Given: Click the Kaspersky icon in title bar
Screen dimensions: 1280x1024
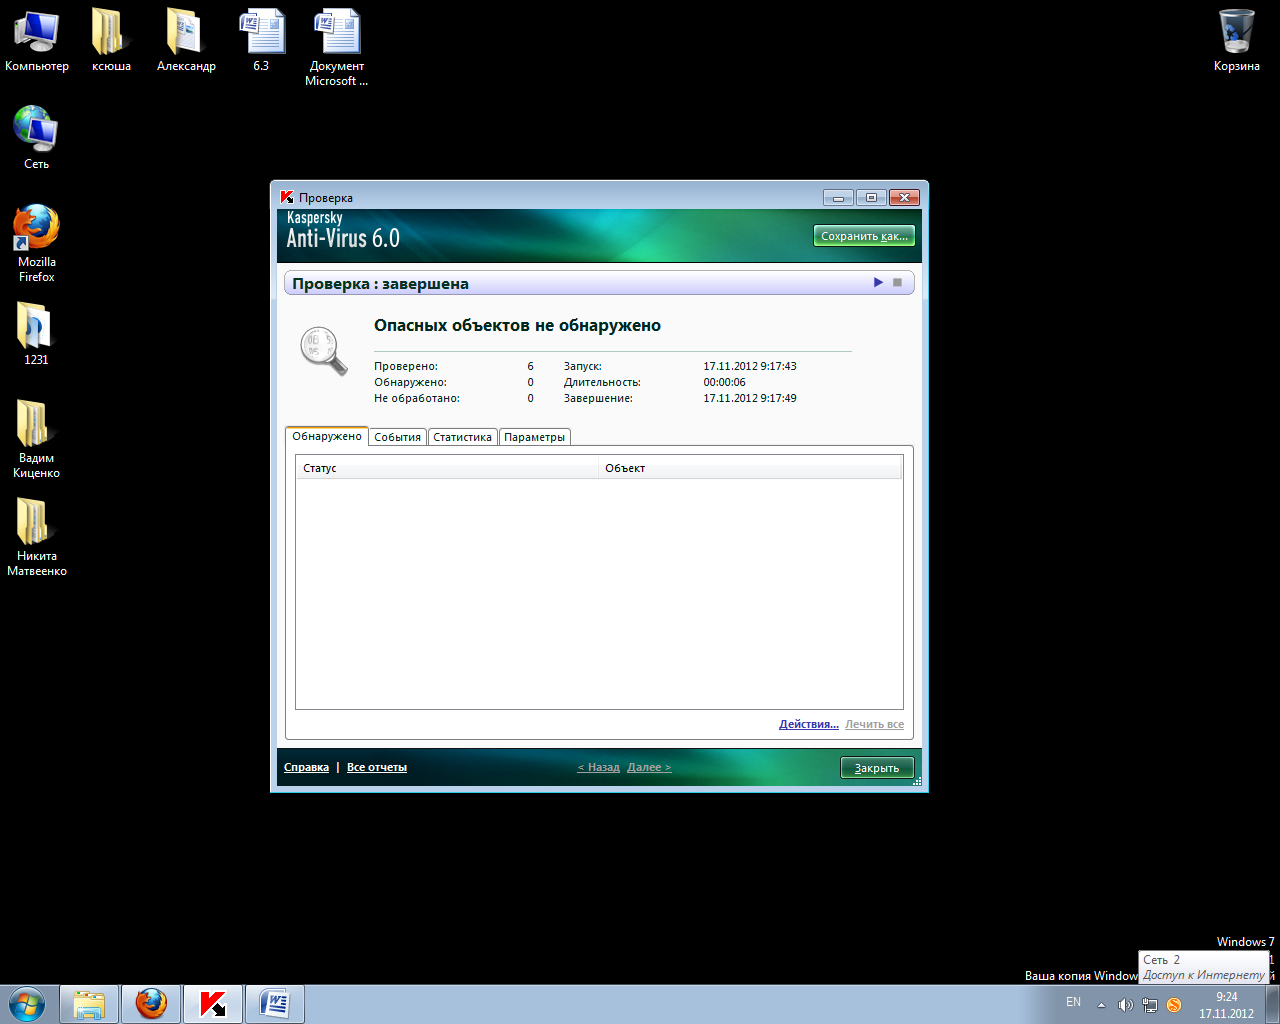Looking at the screenshot, I should [x=287, y=197].
